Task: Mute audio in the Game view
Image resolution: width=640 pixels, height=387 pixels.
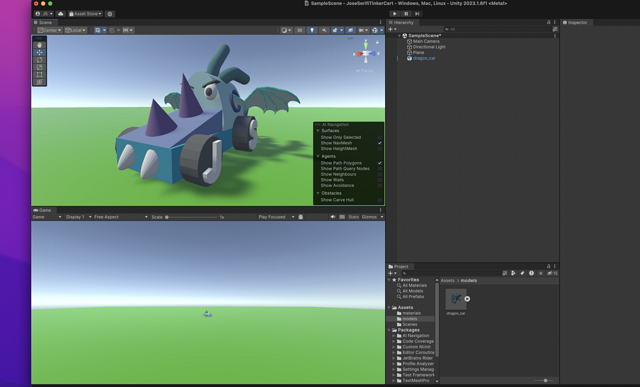Action: (x=333, y=217)
